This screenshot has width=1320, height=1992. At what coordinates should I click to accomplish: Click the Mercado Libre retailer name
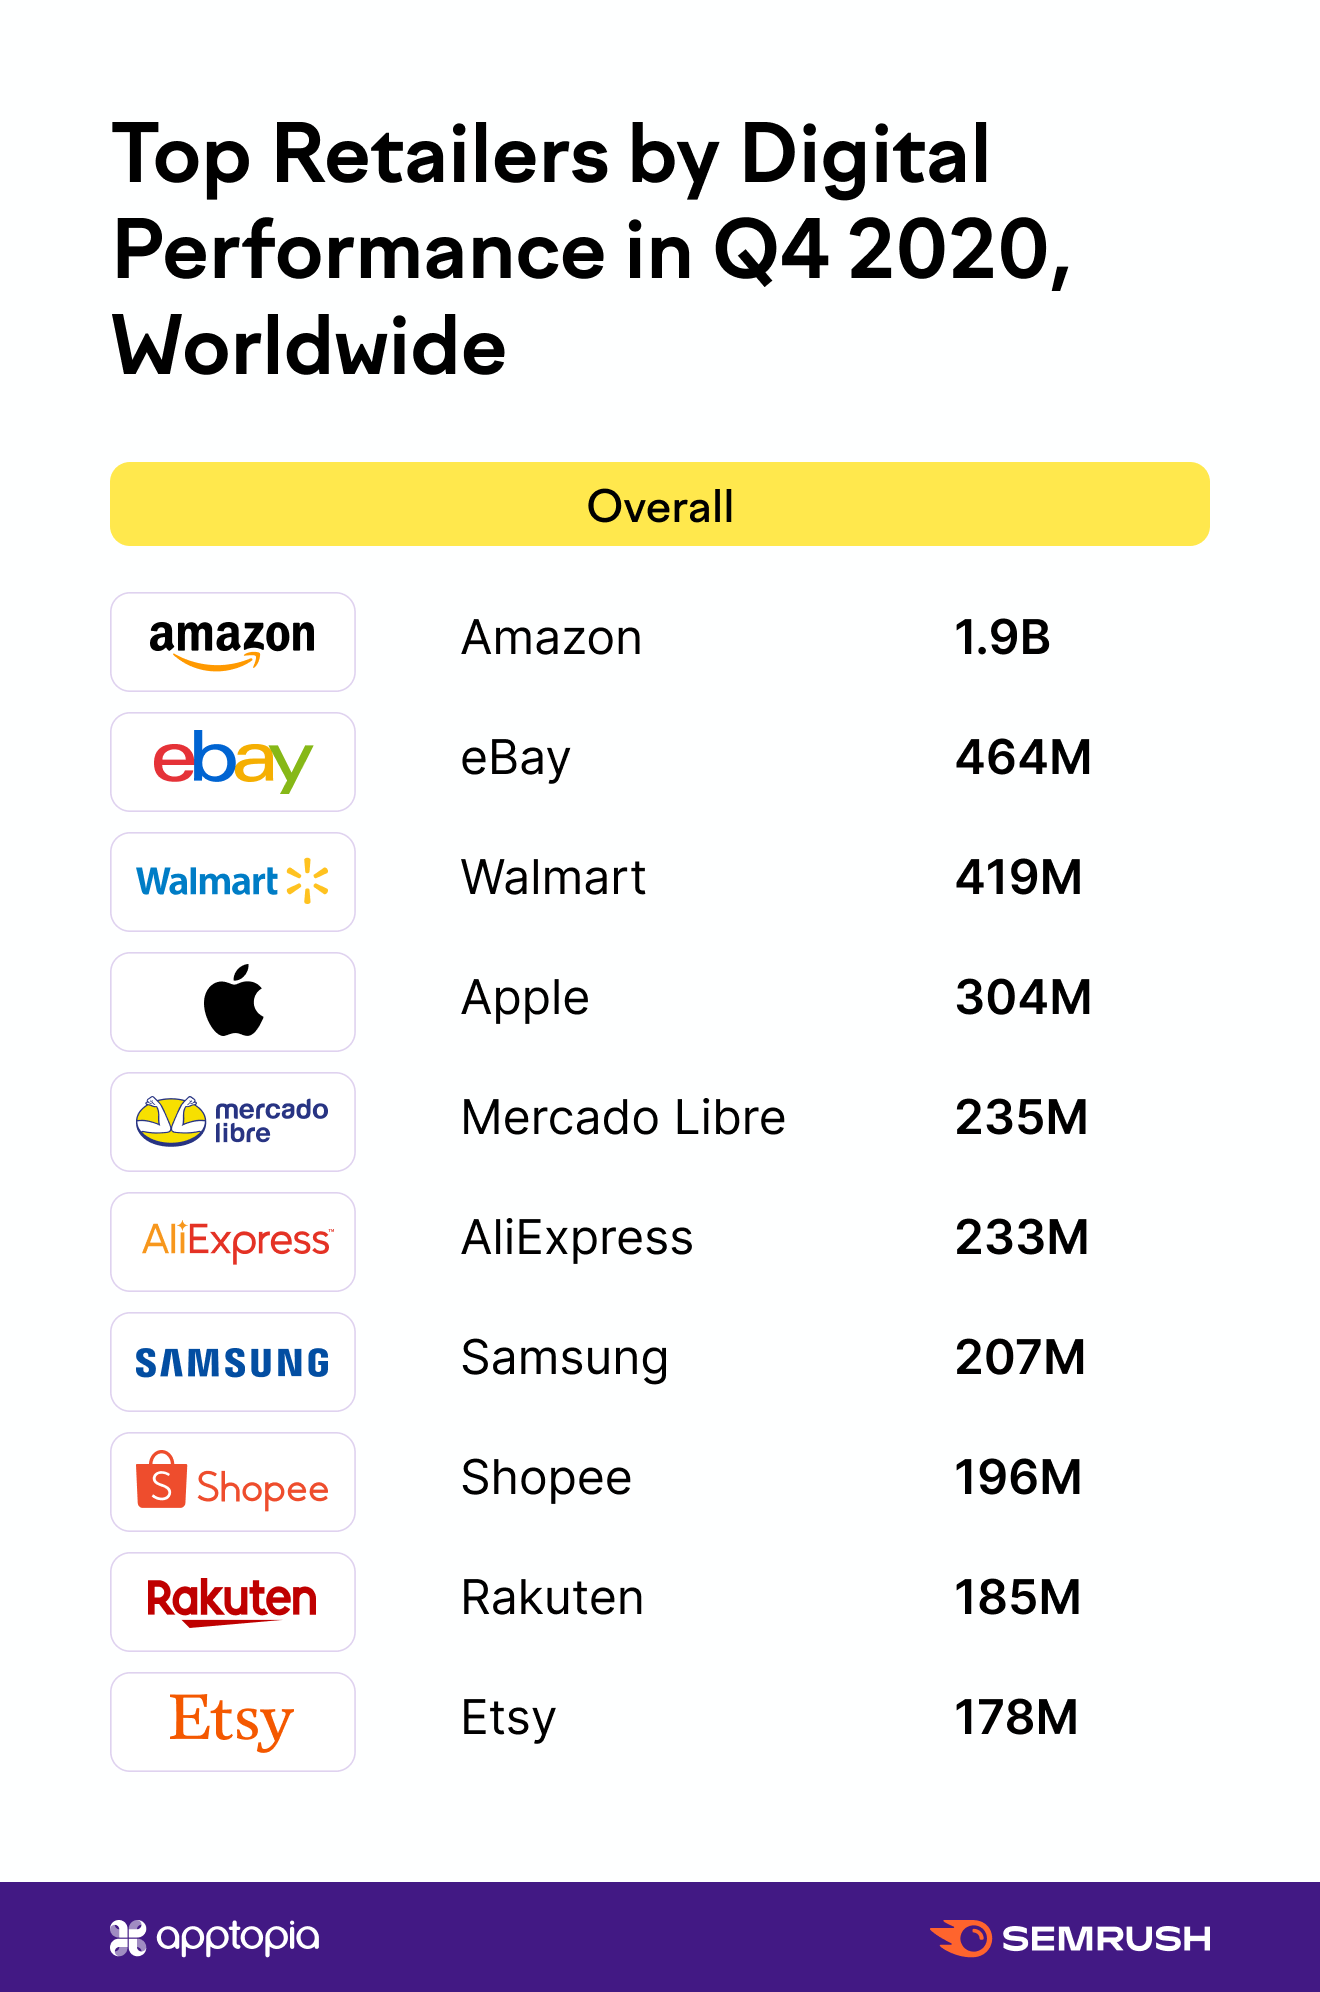coord(623,1118)
